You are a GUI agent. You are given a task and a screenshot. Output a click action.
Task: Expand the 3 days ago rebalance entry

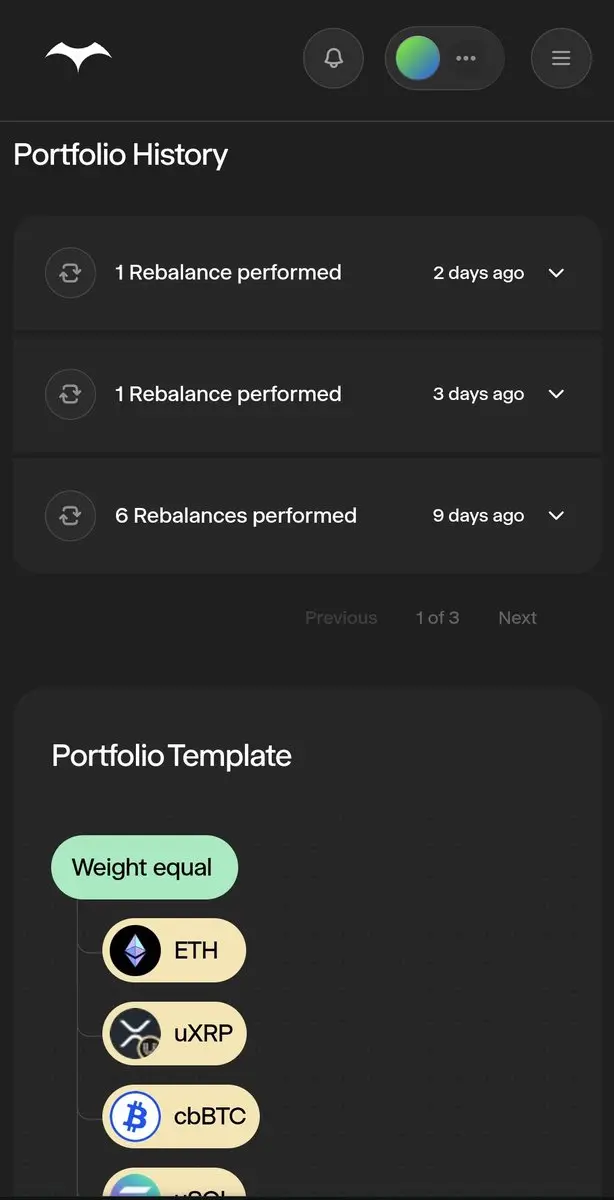[557, 394]
